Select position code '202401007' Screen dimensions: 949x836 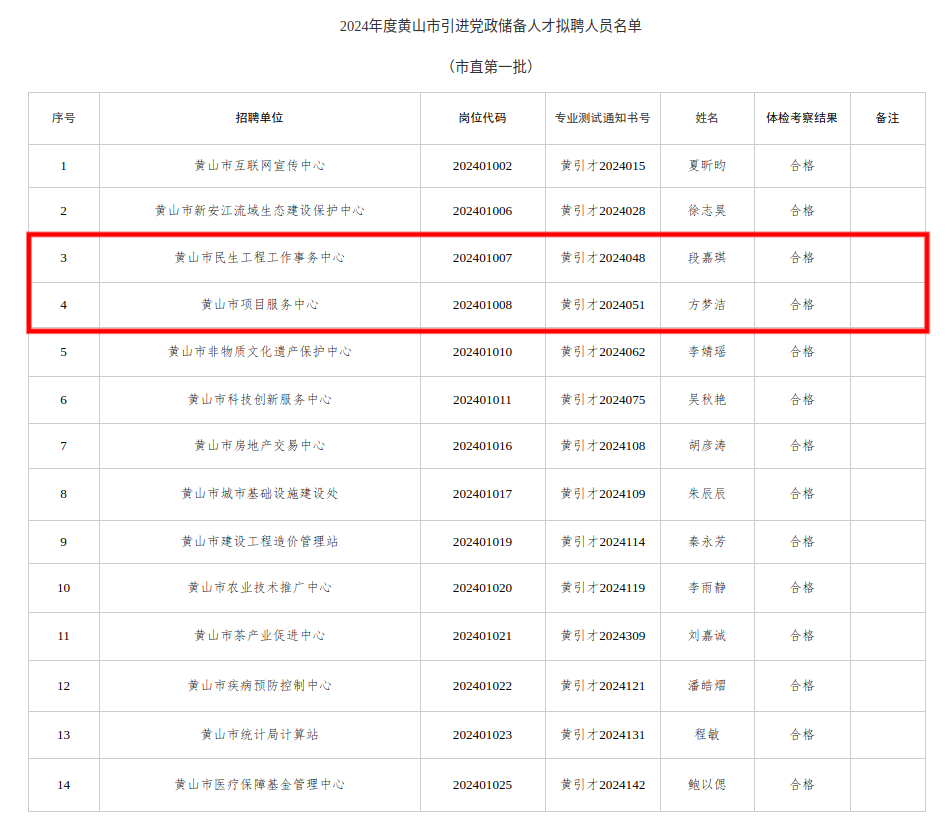[482, 258]
